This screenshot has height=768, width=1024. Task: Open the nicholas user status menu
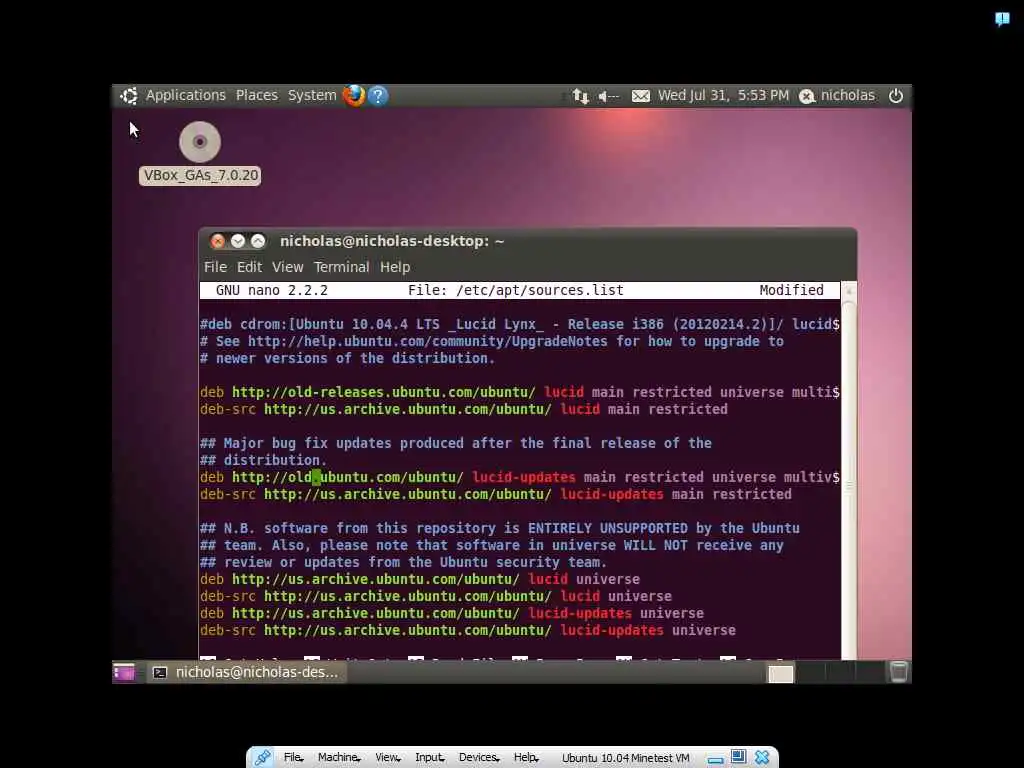point(838,95)
